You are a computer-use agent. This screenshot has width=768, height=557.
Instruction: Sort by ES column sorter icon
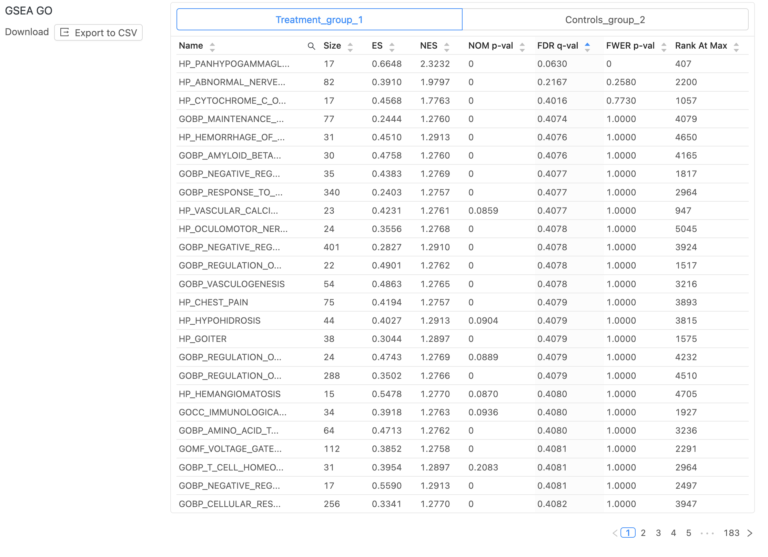point(392,46)
